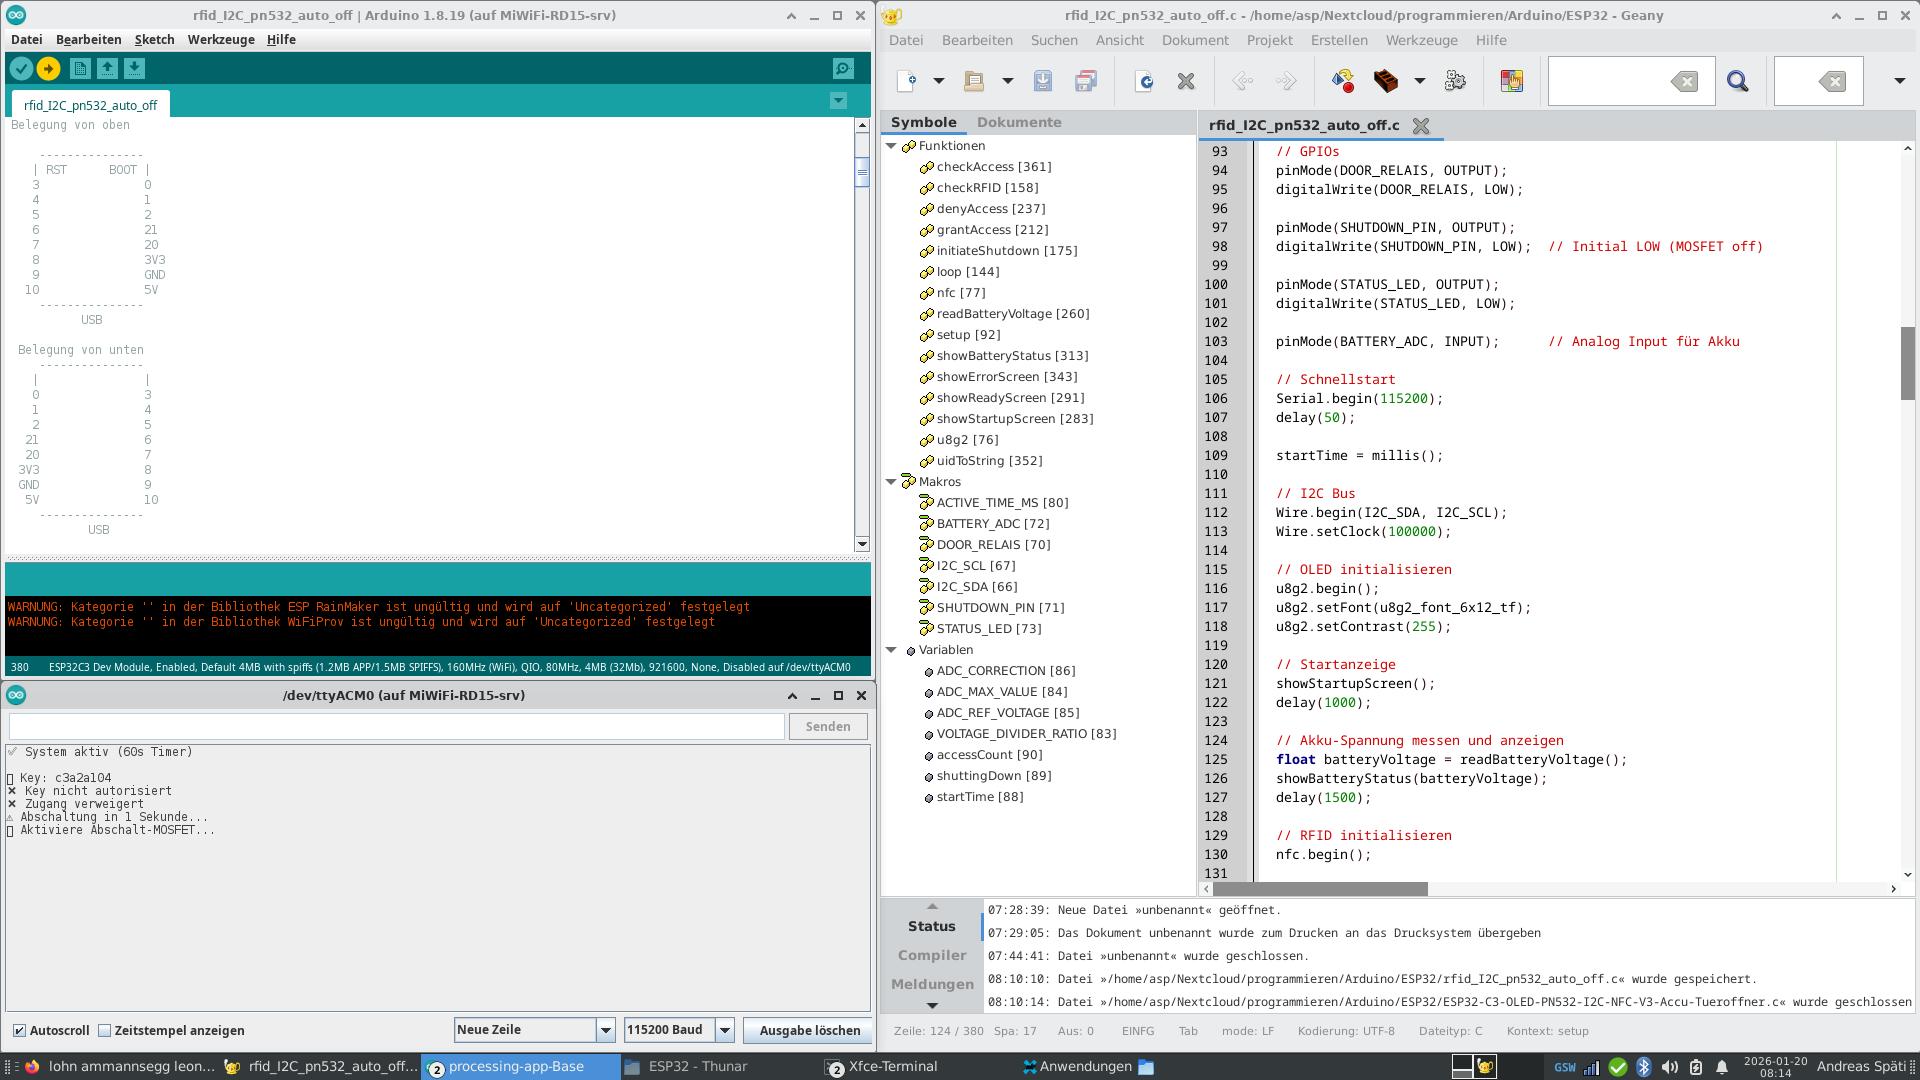Click the Arduino Upload arrow icon

tap(48, 69)
